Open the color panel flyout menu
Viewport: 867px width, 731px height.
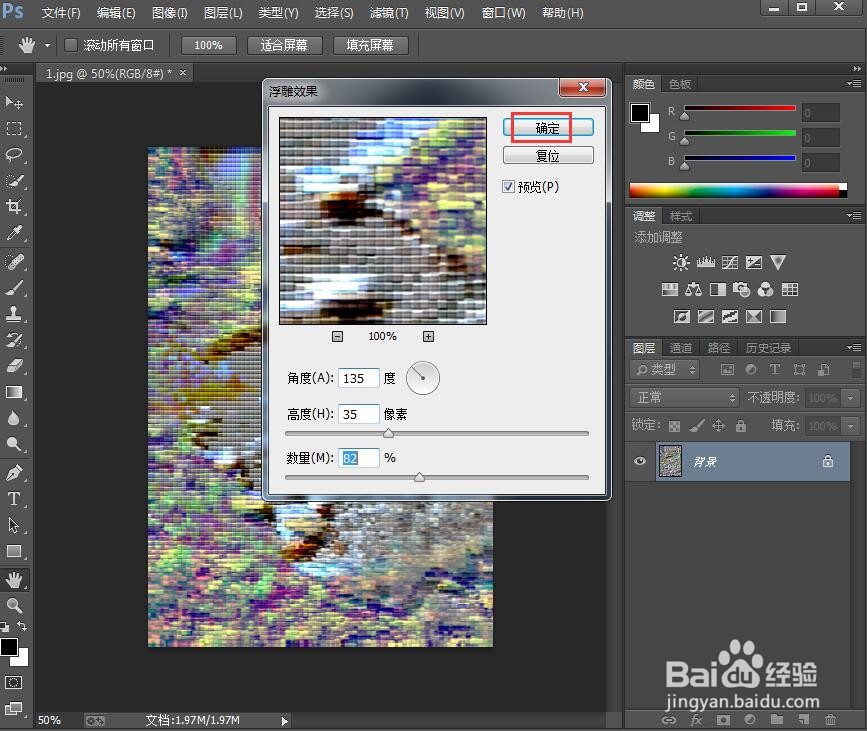point(854,84)
